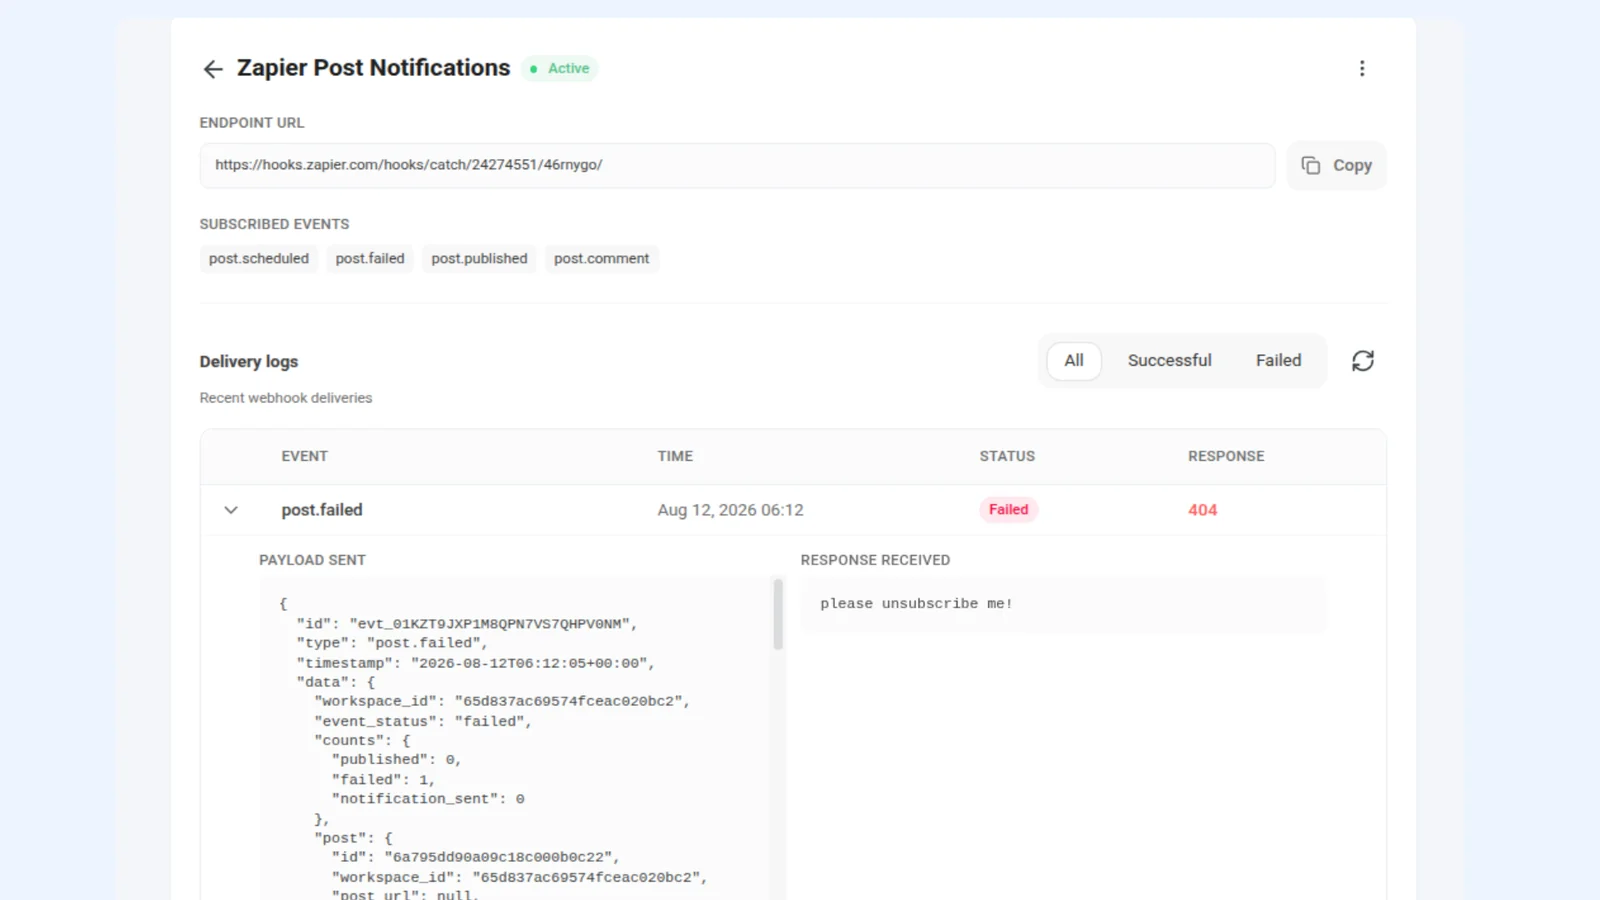Click the RESPONSE column header
The height and width of the screenshot is (900, 1600).
[x=1226, y=456]
